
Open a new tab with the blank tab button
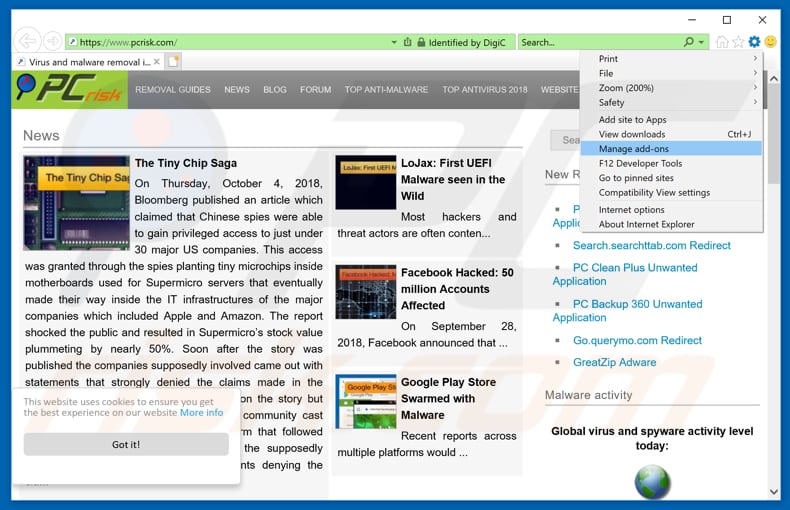[173, 62]
